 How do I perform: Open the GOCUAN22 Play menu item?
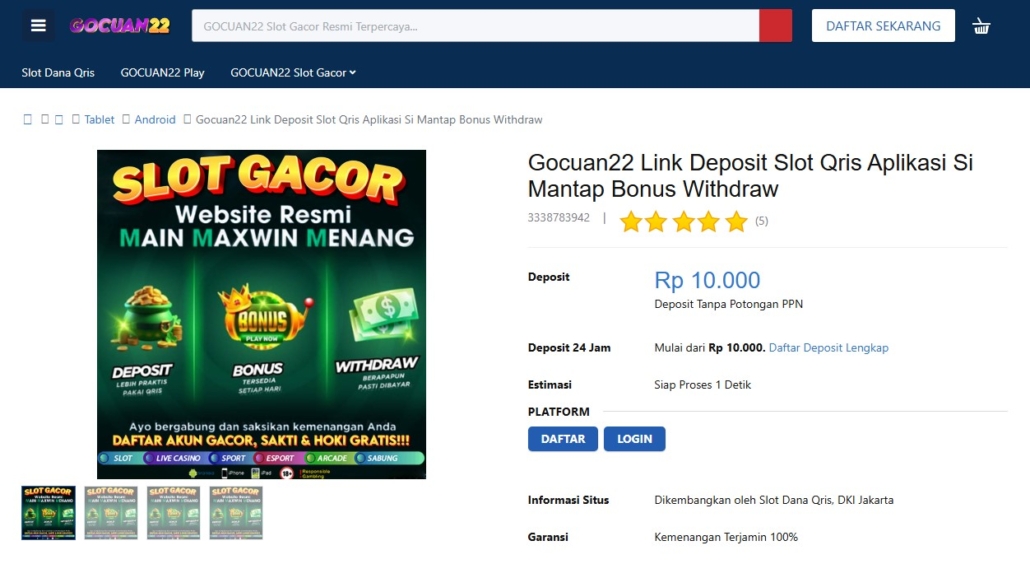point(162,73)
